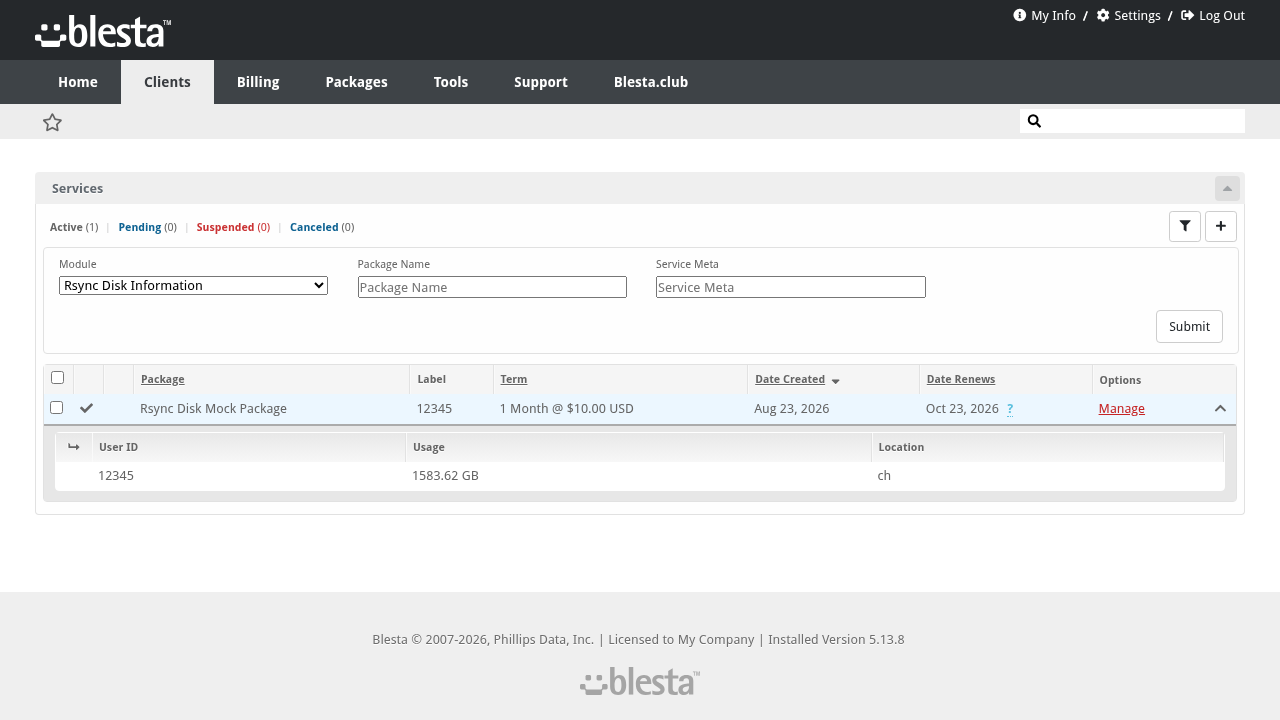Check the Rsync Disk Mock Package row checkbox
The image size is (1280, 720).
coord(57,408)
